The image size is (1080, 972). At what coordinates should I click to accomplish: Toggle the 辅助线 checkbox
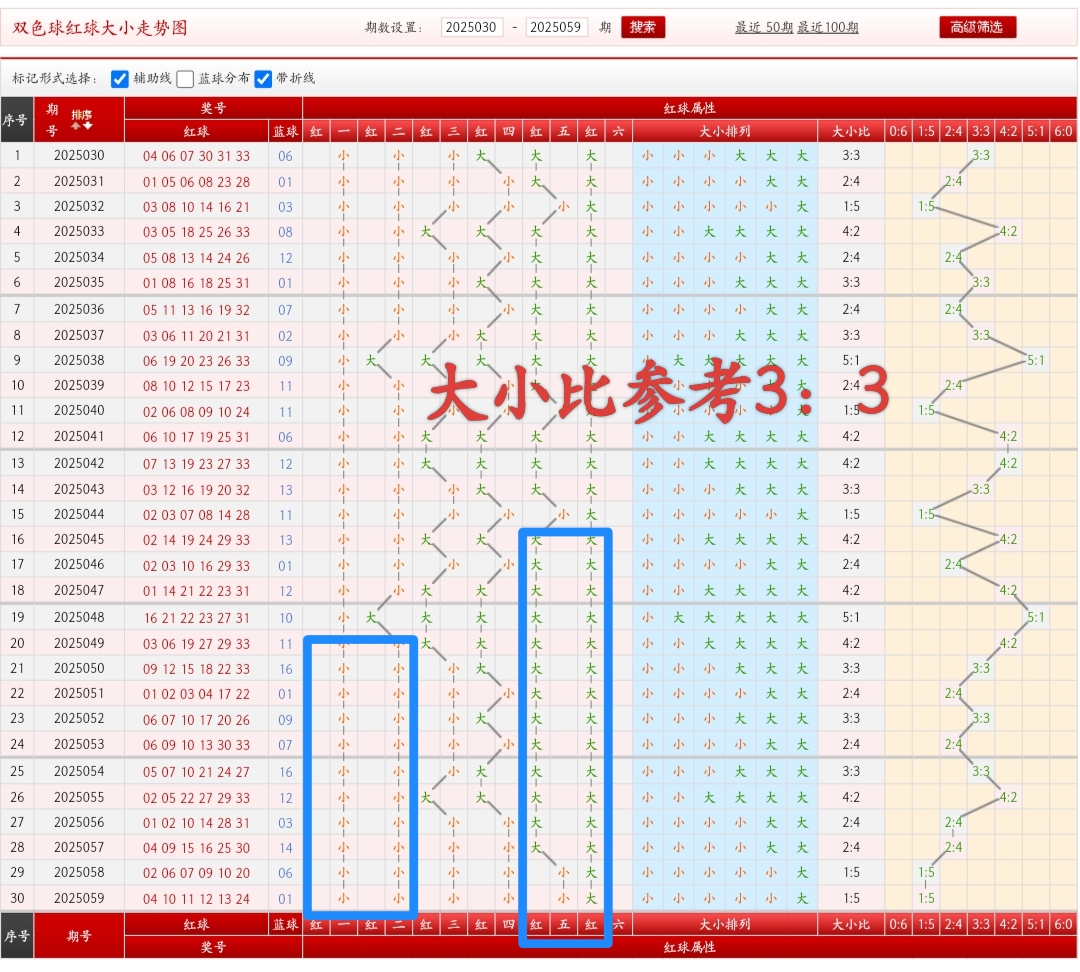click(120, 79)
